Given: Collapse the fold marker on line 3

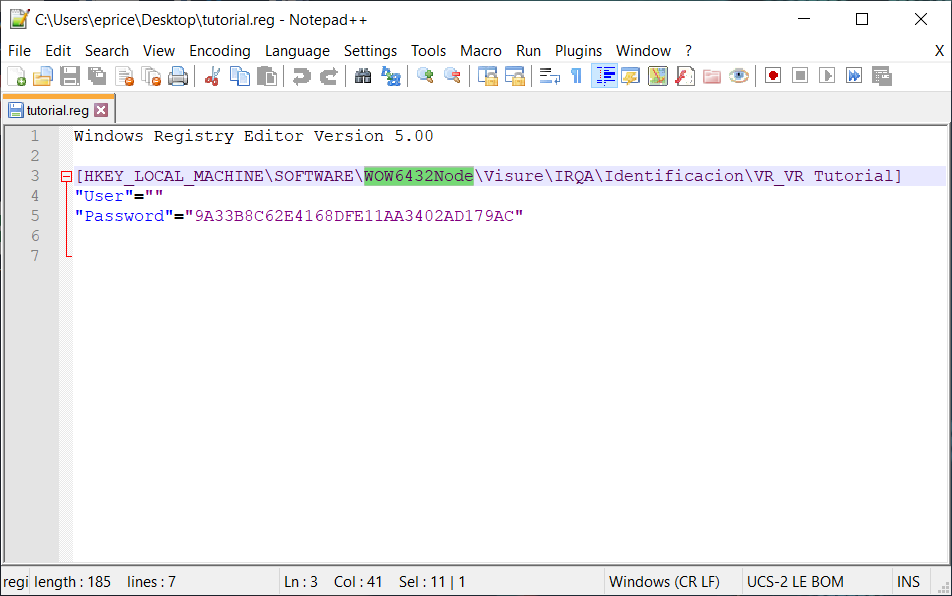Looking at the screenshot, I should point(66,177).
